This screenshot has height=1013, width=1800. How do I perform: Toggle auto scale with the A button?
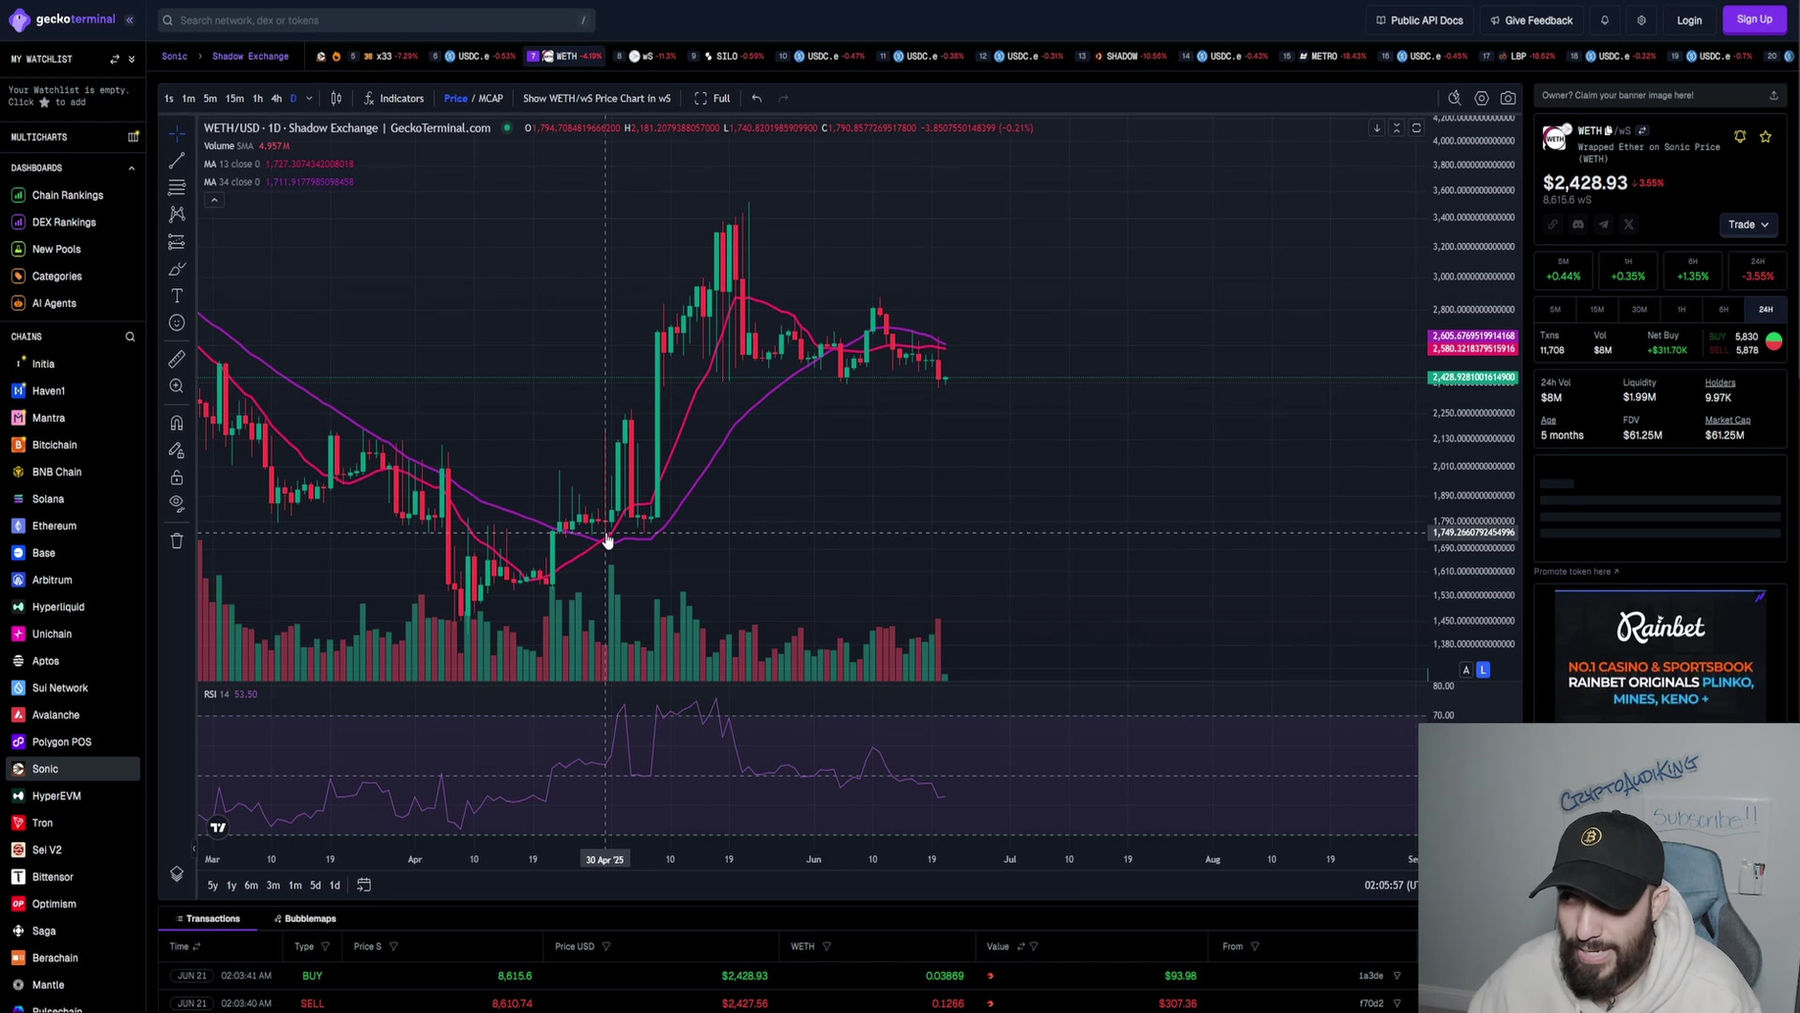pyautogui.click(x=1466, y=670)
